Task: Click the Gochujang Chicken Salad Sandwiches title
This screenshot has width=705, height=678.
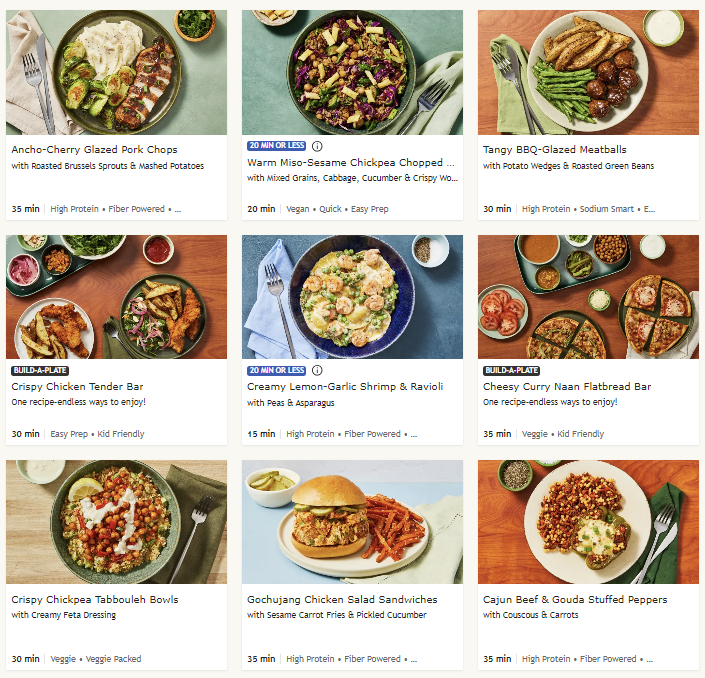Action: click(x=342, y=600)
